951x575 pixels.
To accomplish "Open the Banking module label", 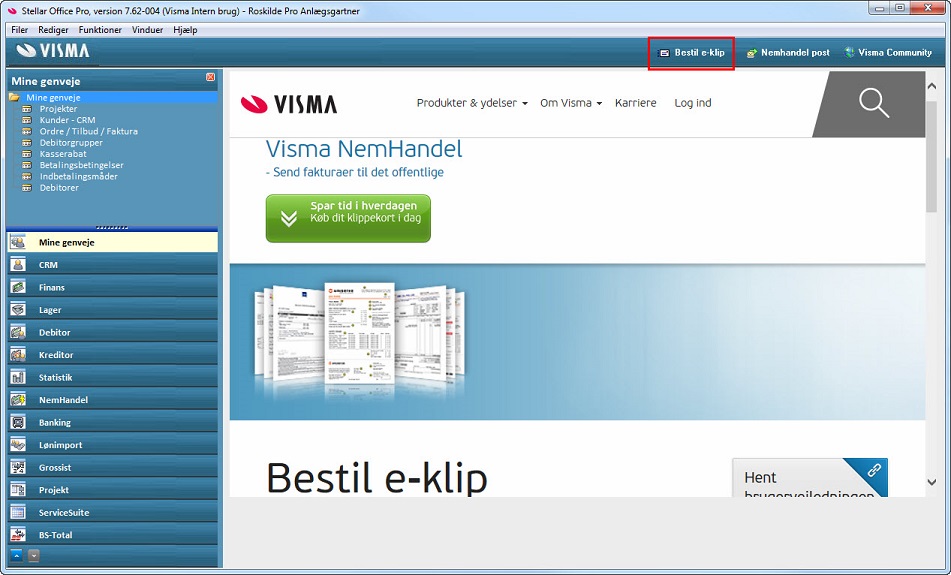I will (55, 422).
